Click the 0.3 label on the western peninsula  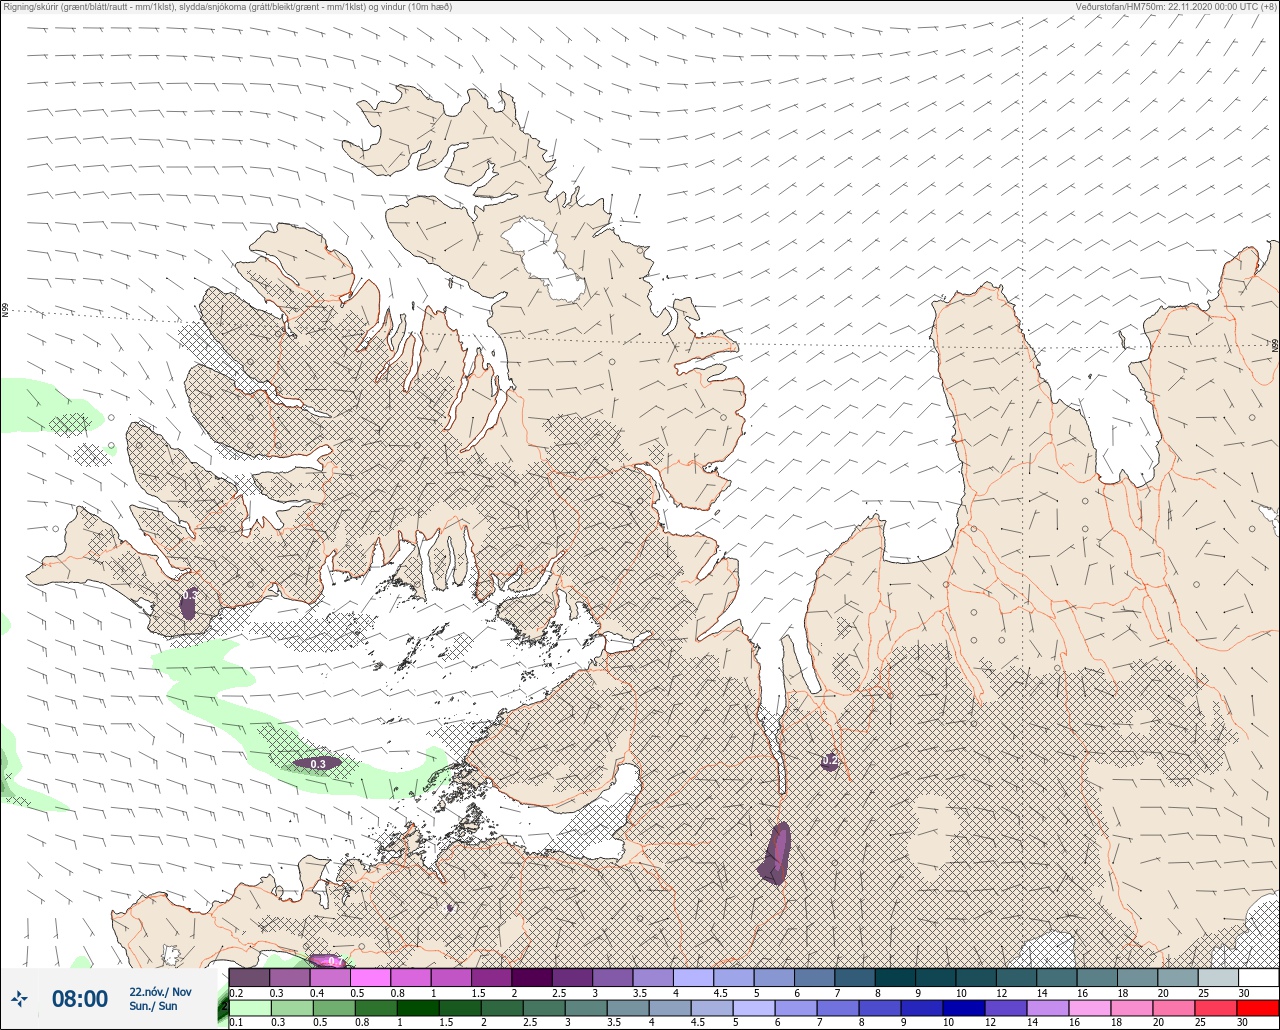click(x=189, y=595)
